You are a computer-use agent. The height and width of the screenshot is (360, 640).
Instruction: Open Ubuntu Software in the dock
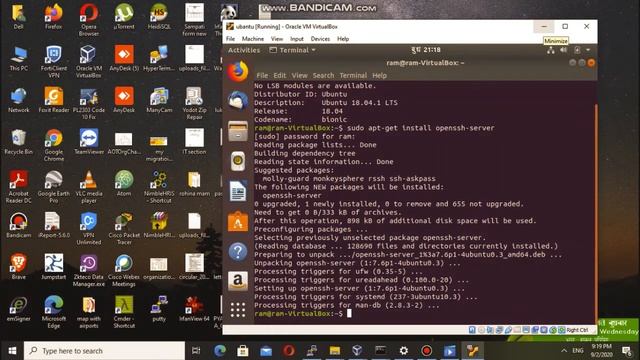click(x=238, y=221)
